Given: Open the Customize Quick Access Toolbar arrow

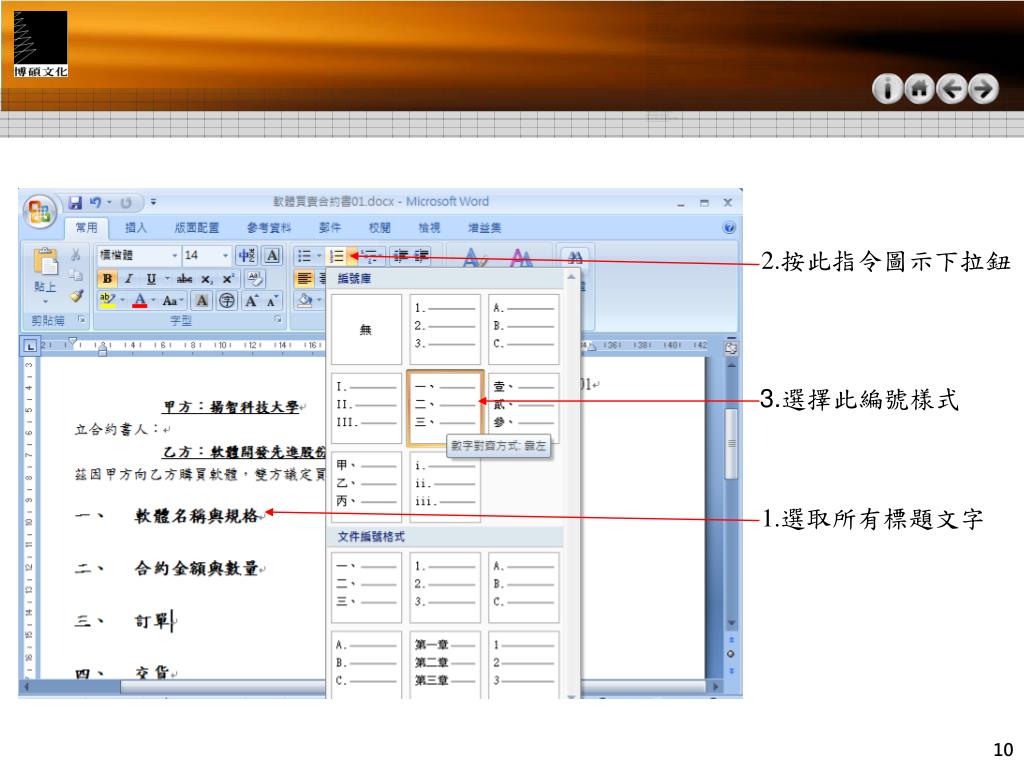Looking at the screenshot, I should [x=153, y=202].
